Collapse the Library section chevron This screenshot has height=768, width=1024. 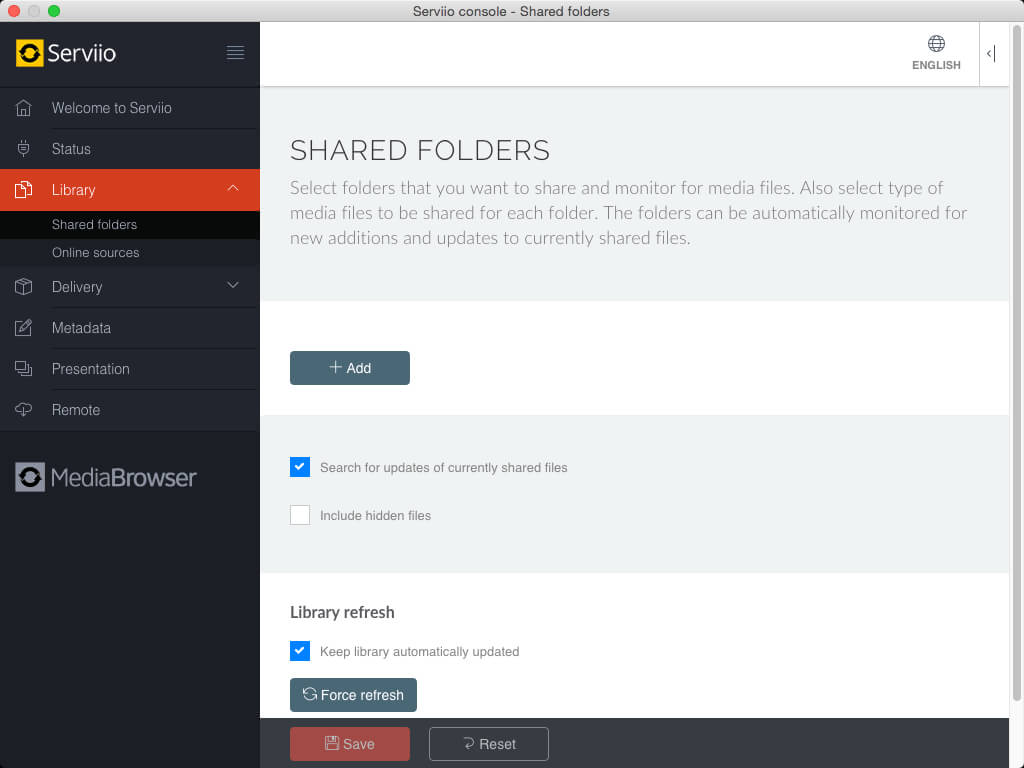click(x=233, y=189)
